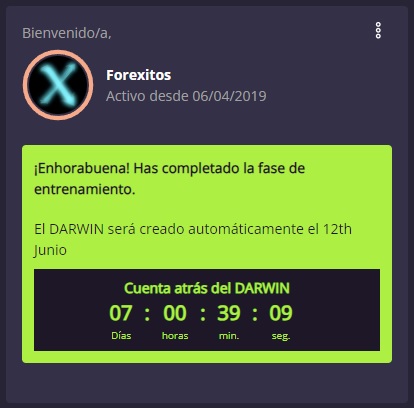Click the ¡Enhorabuena! completion message
The image size is (414, 408).
click(169, 179)
